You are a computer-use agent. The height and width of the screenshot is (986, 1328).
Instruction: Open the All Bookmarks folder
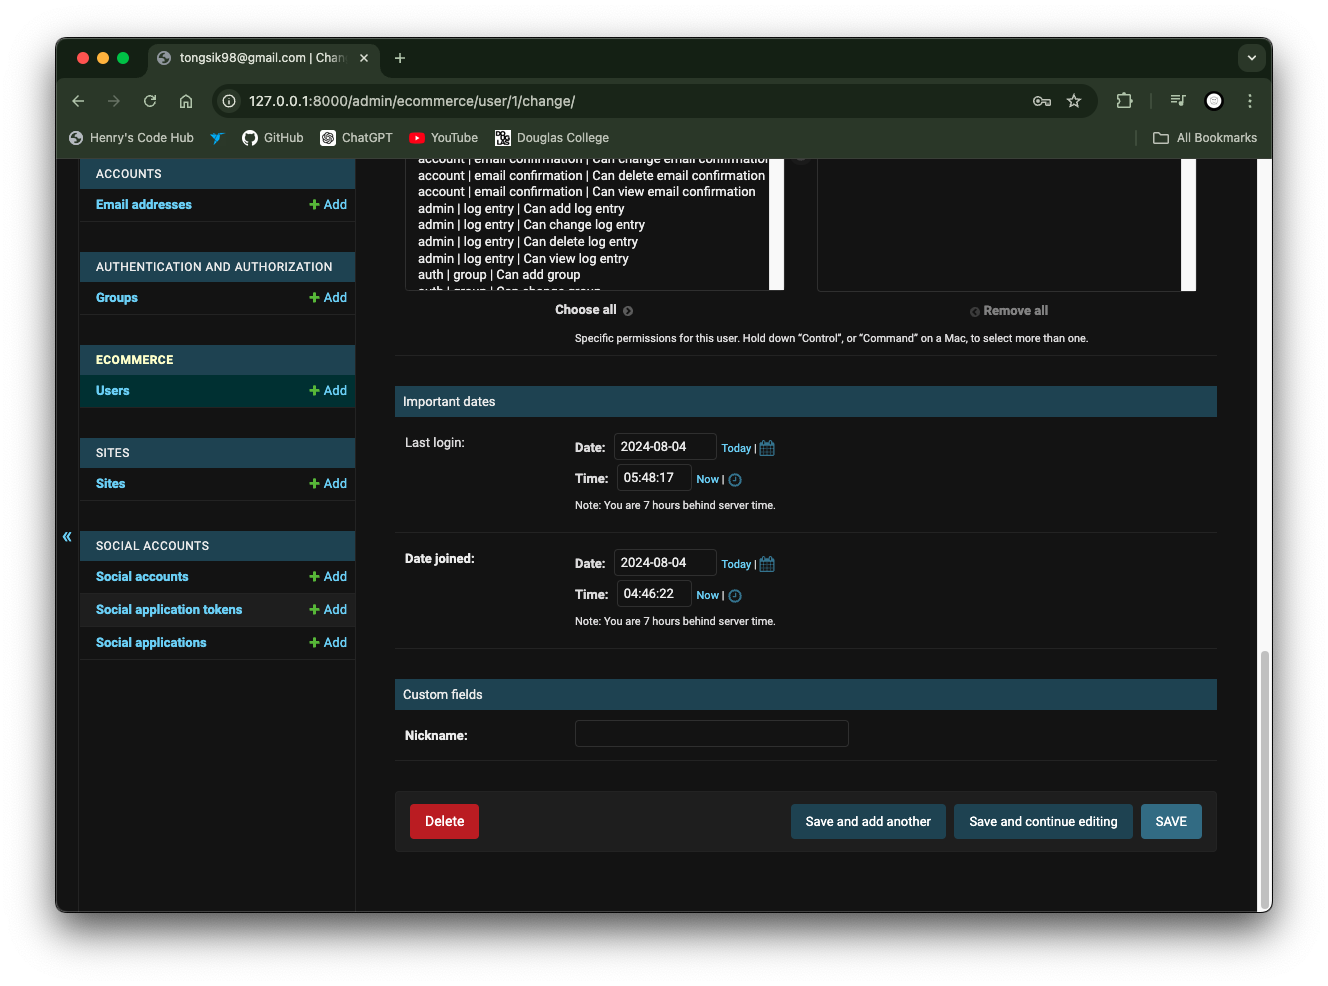coord(1205,138)
